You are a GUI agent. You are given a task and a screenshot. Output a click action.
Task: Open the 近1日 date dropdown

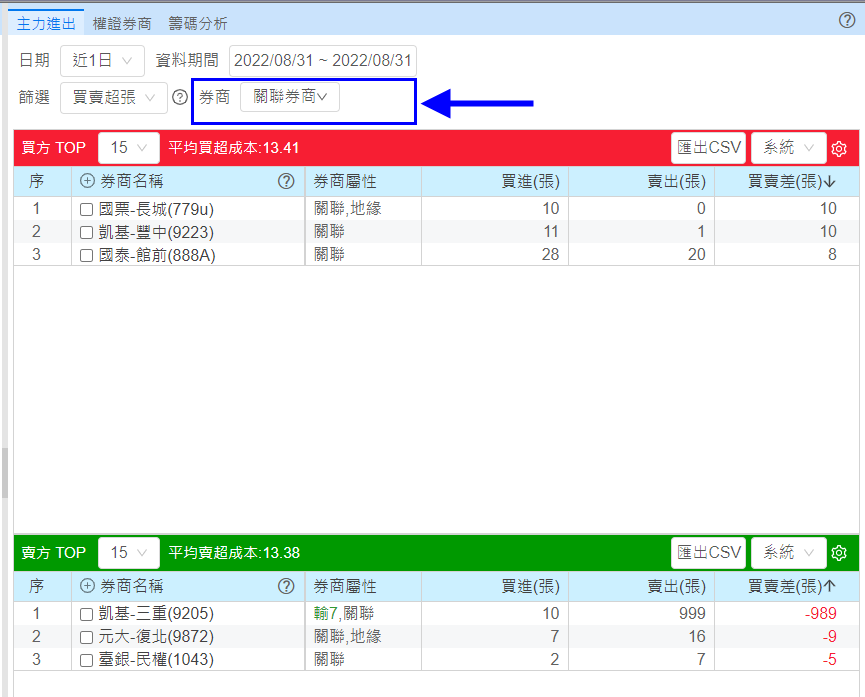(x=102, y=60)
